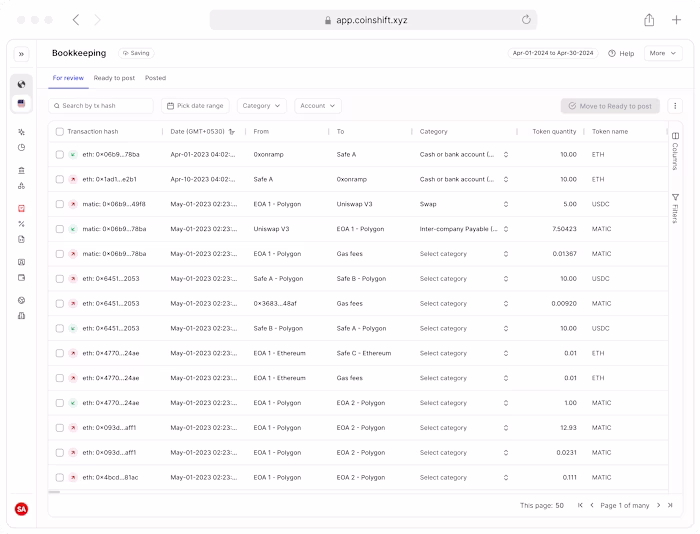700x534 pixels.
Task: Open the document file icon in sidebar
Action: tap(21, 239)
